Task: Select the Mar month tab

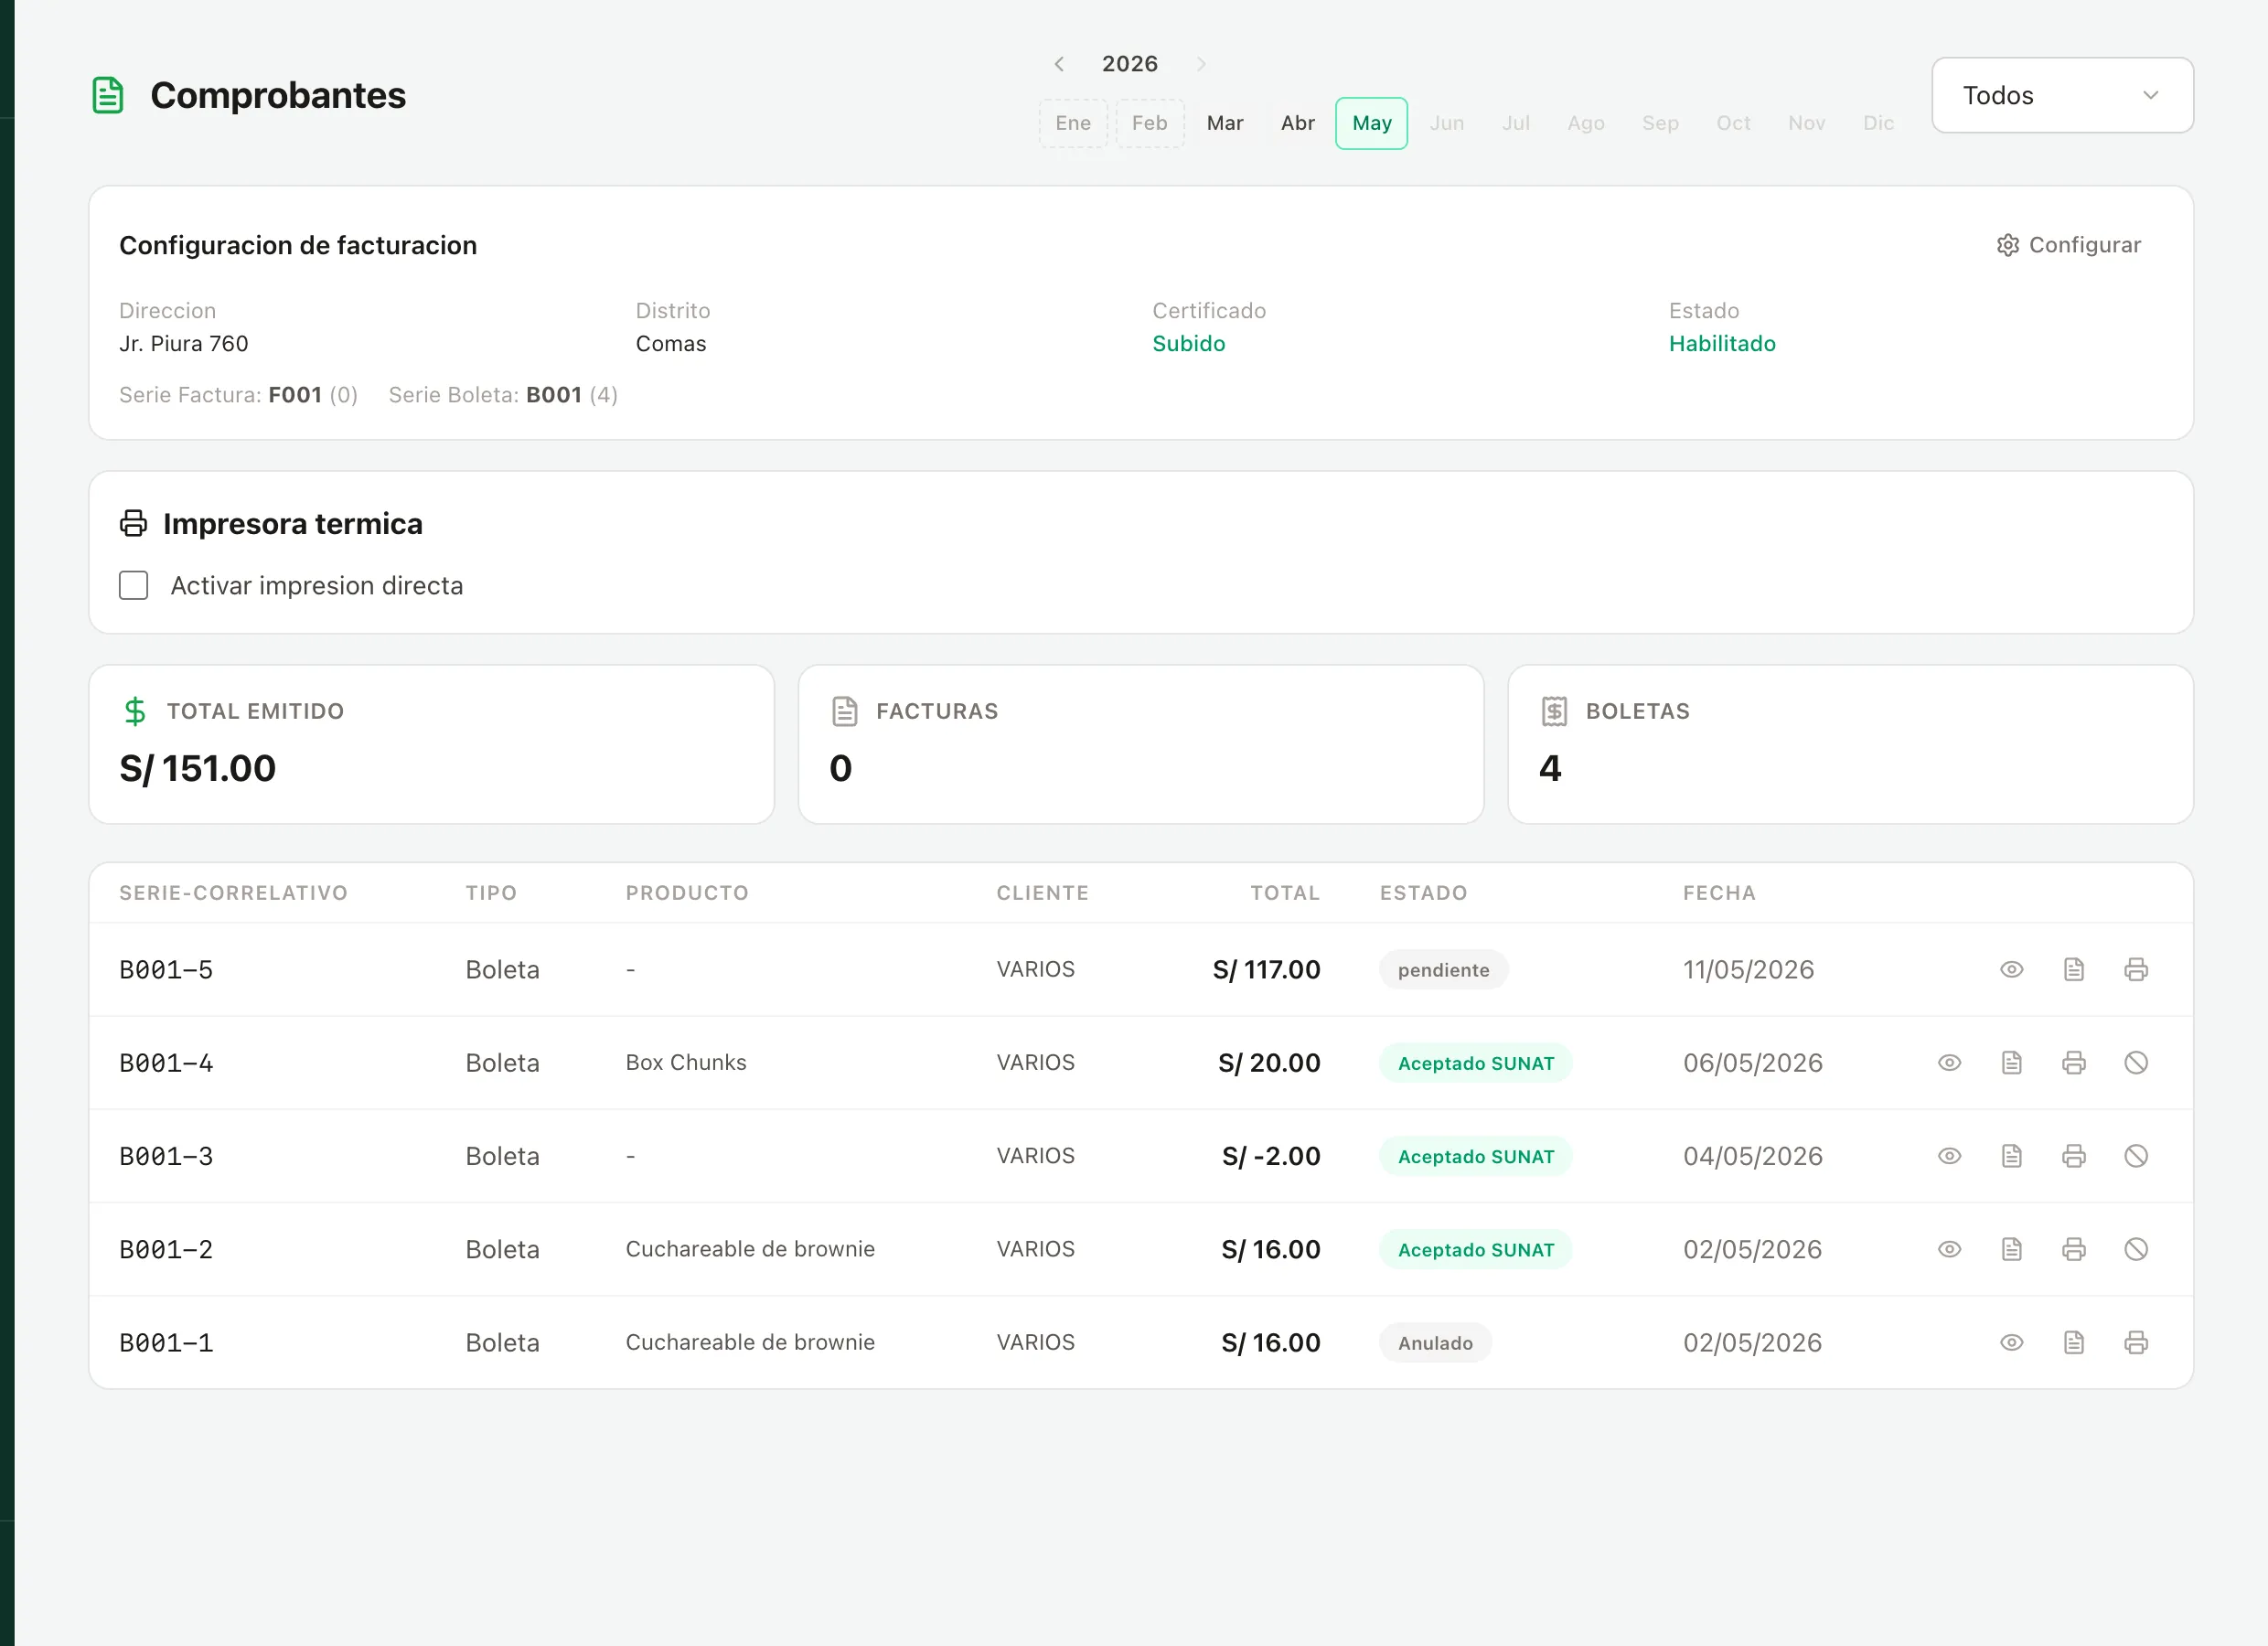Action: pyautogui.click(x=1224, y=123)
